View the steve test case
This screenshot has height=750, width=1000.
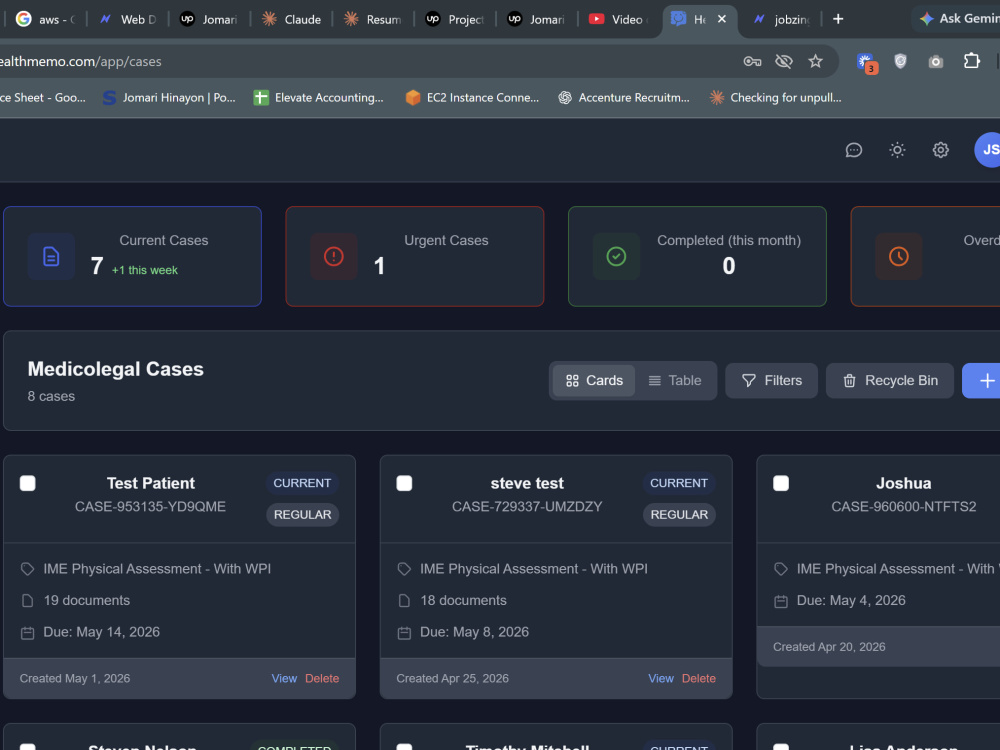coord(661,679)
